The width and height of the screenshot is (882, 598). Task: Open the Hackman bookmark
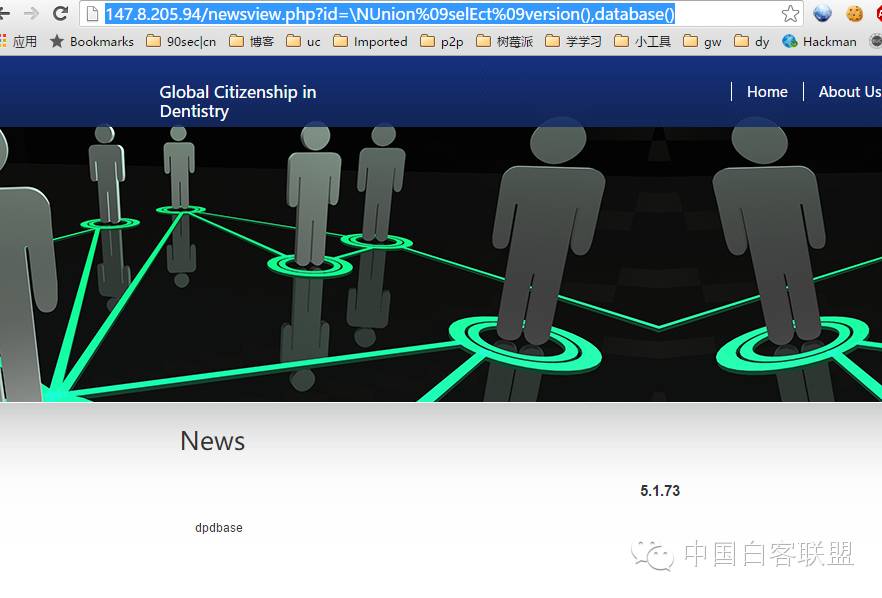[820, 41]
